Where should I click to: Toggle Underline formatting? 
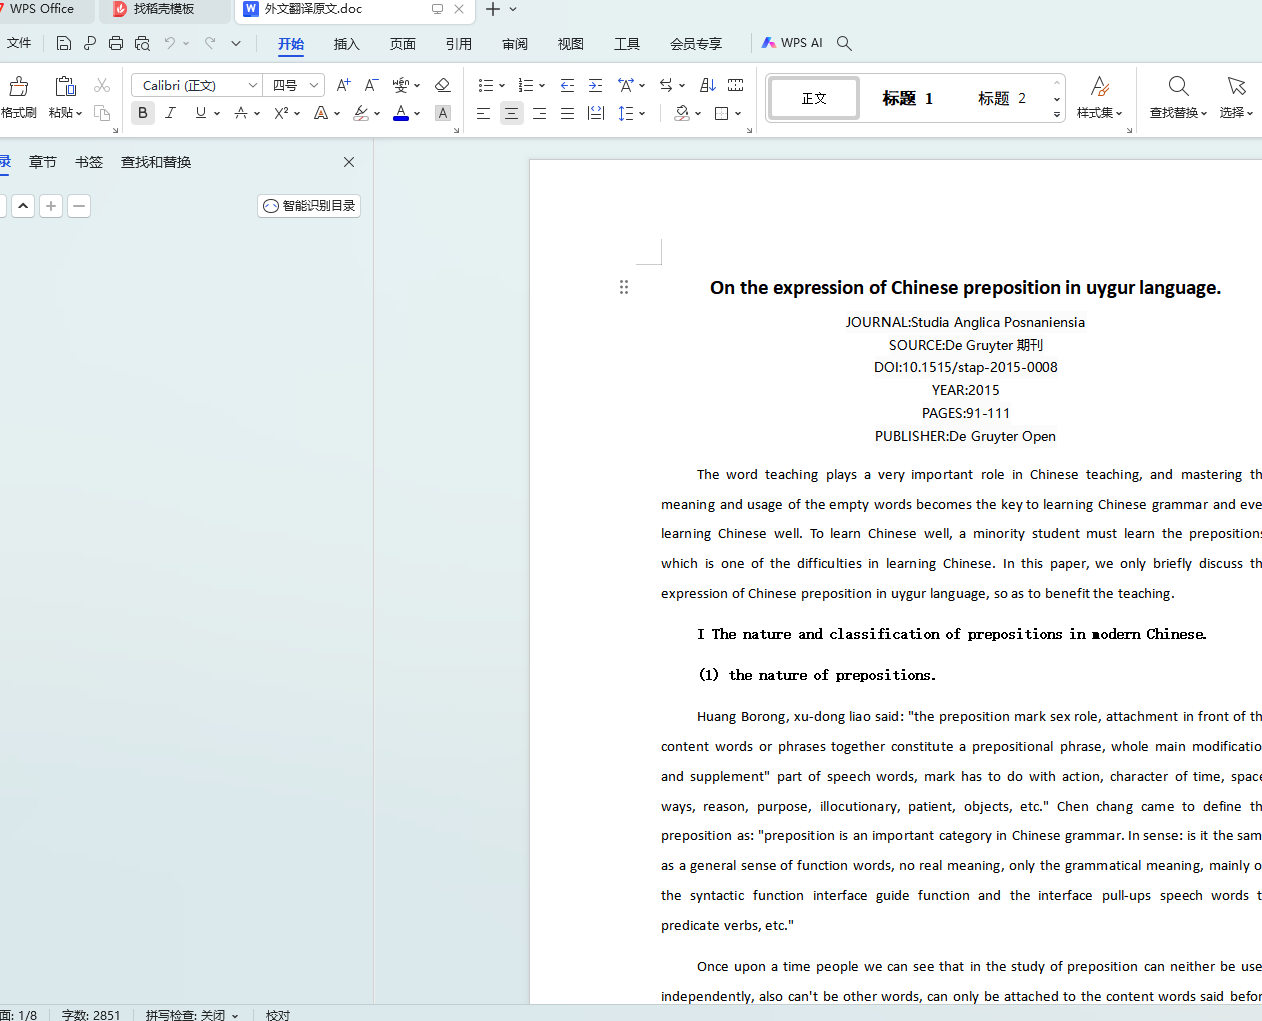click(x=201, y=113)
